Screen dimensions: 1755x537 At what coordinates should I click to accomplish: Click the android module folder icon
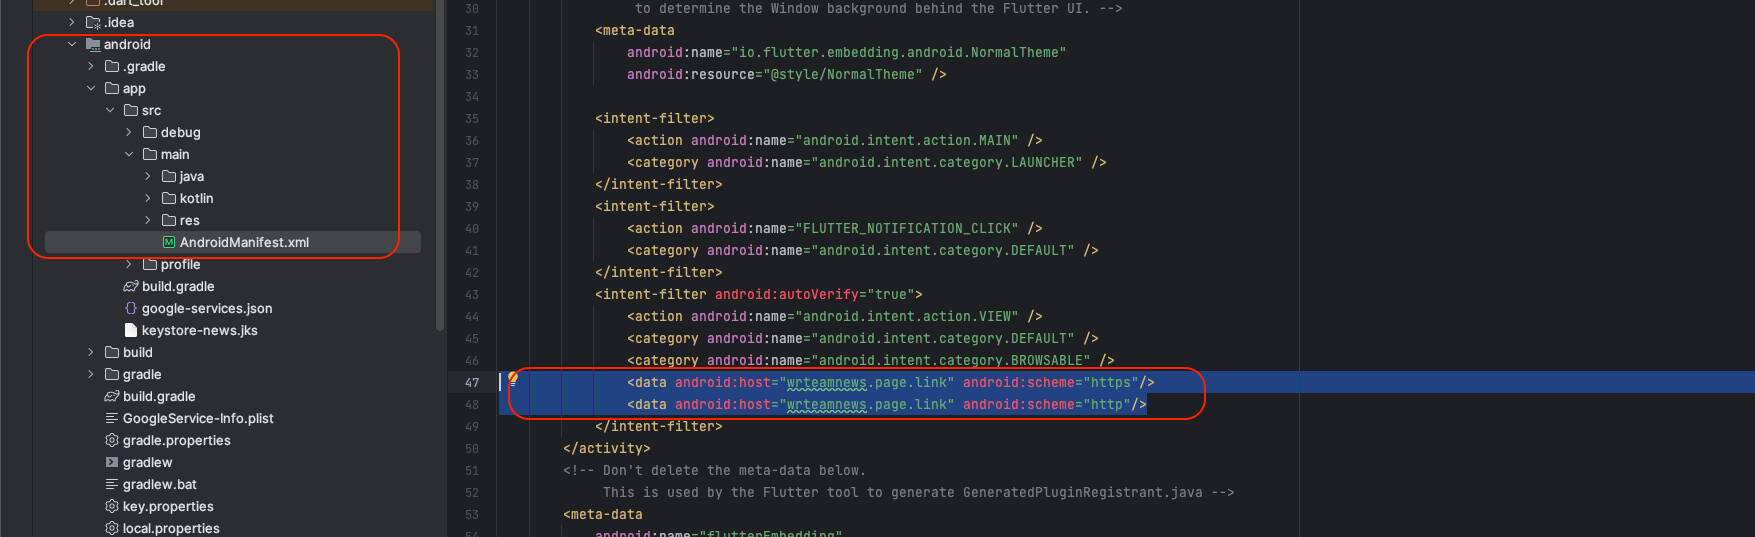[x=93, y=45]
